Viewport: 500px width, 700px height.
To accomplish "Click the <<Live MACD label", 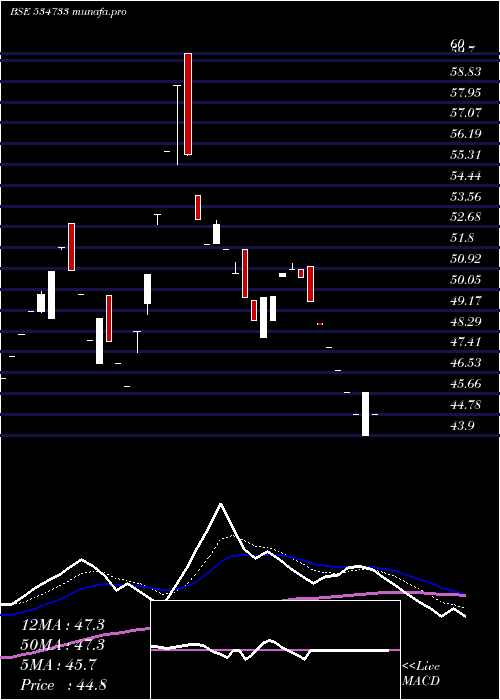I will 421,674.
